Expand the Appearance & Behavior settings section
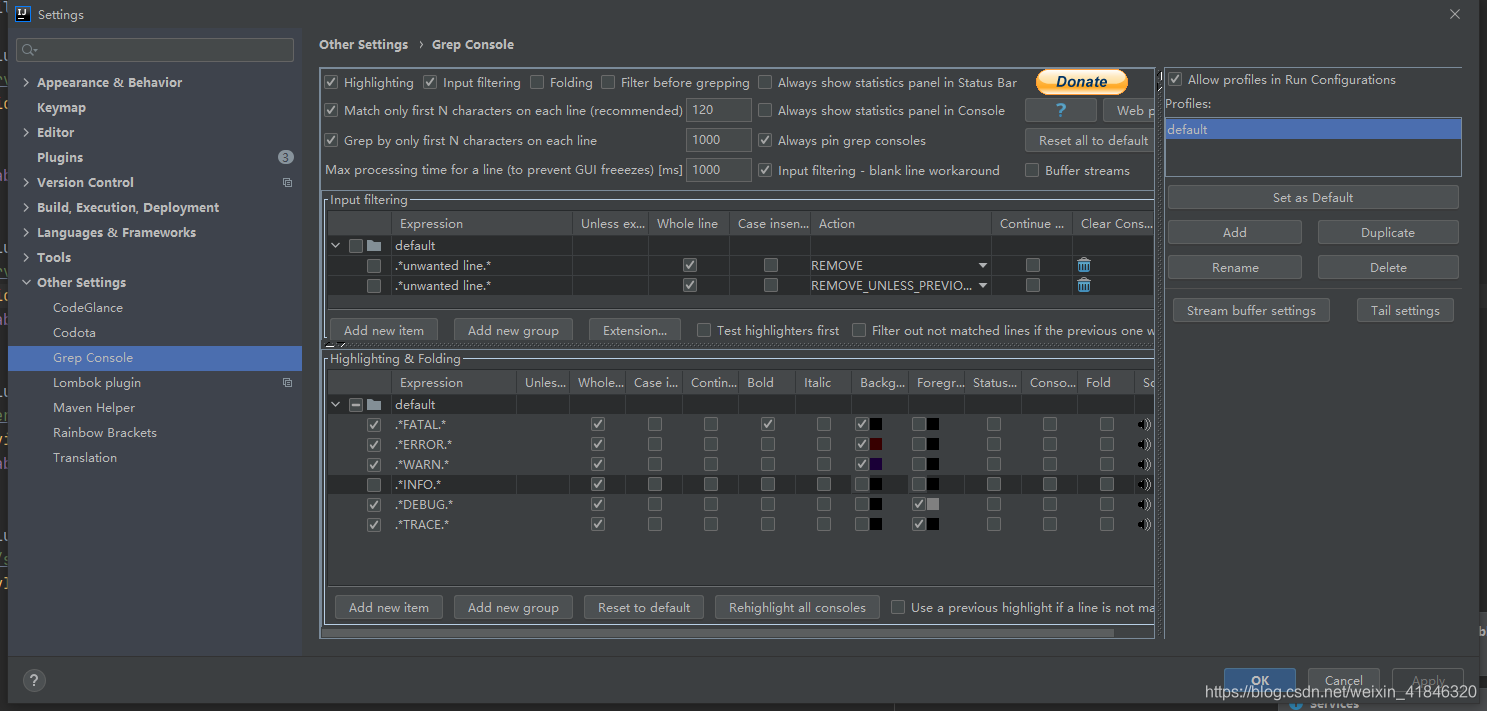The height and width of the screenshot is (711, 1487). (26, 82)
